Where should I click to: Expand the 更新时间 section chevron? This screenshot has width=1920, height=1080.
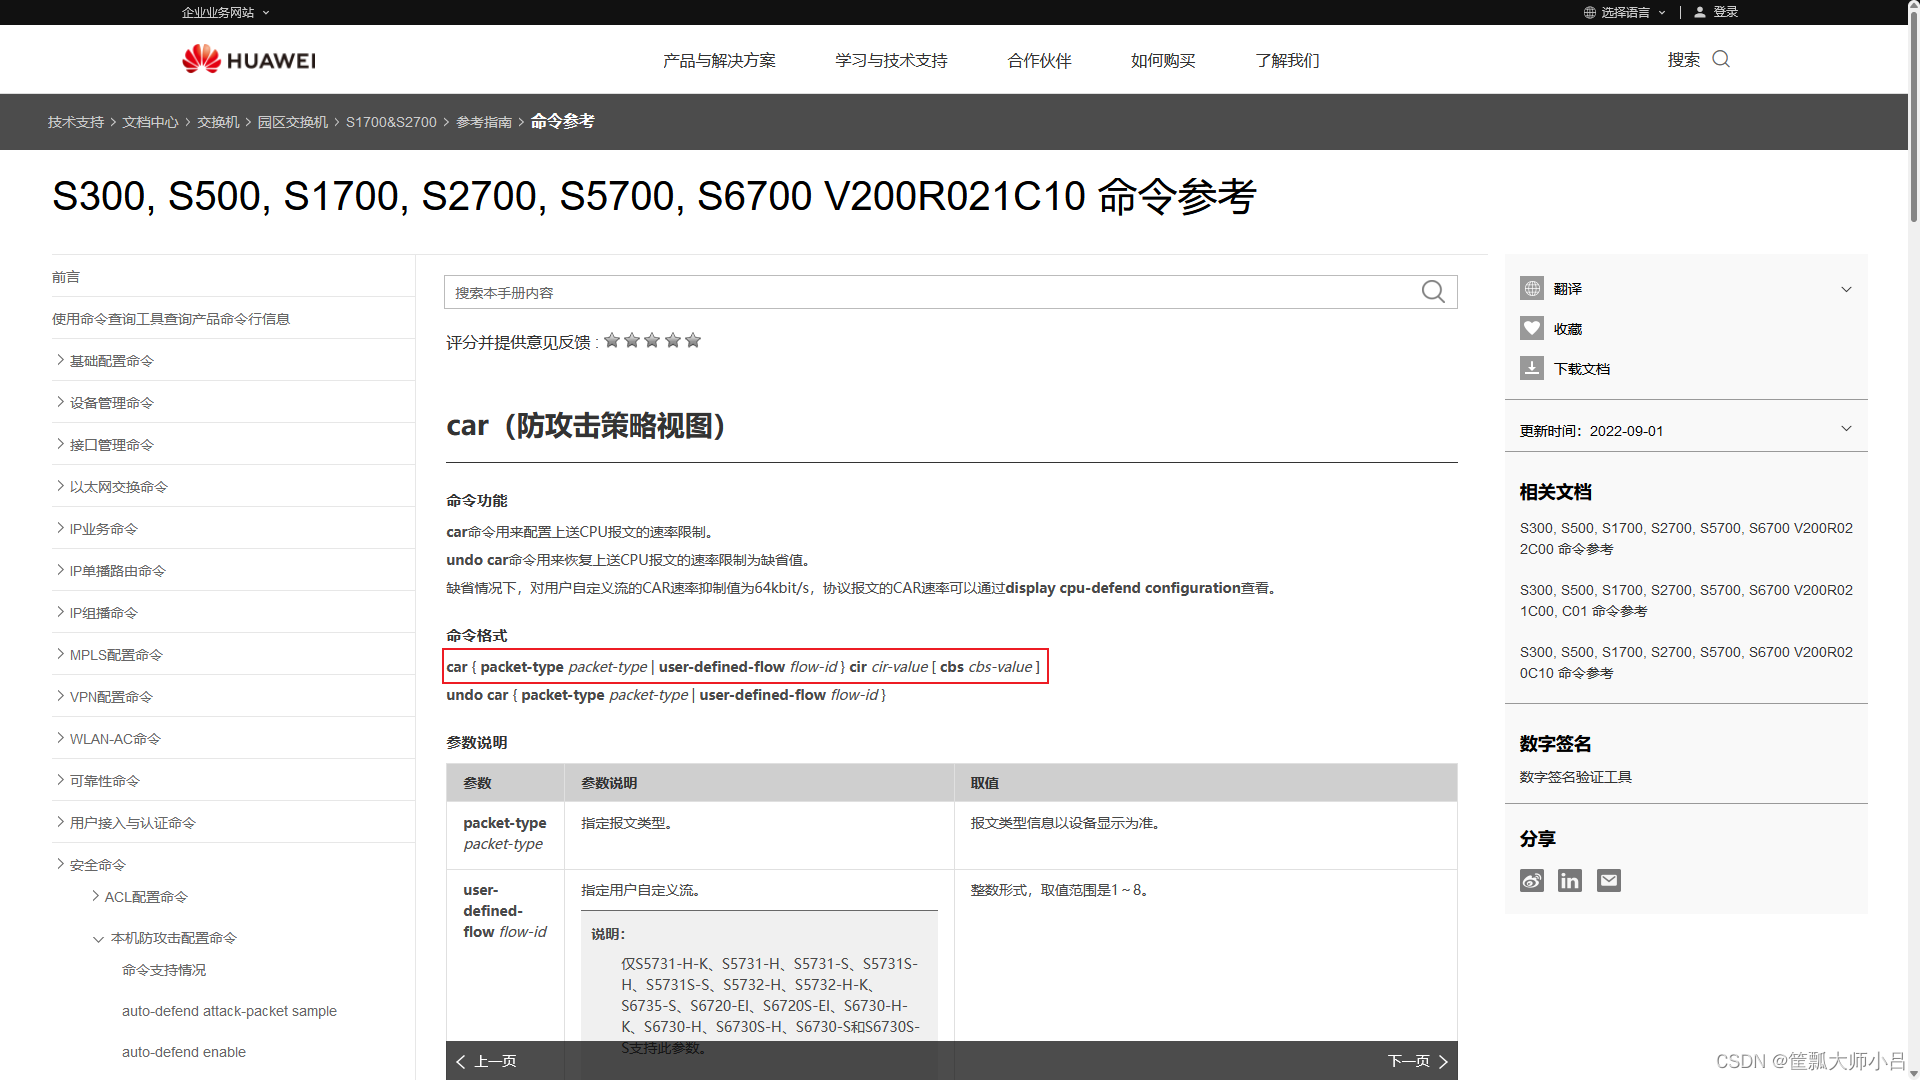pyautogui.click(x=1846, y=428)
